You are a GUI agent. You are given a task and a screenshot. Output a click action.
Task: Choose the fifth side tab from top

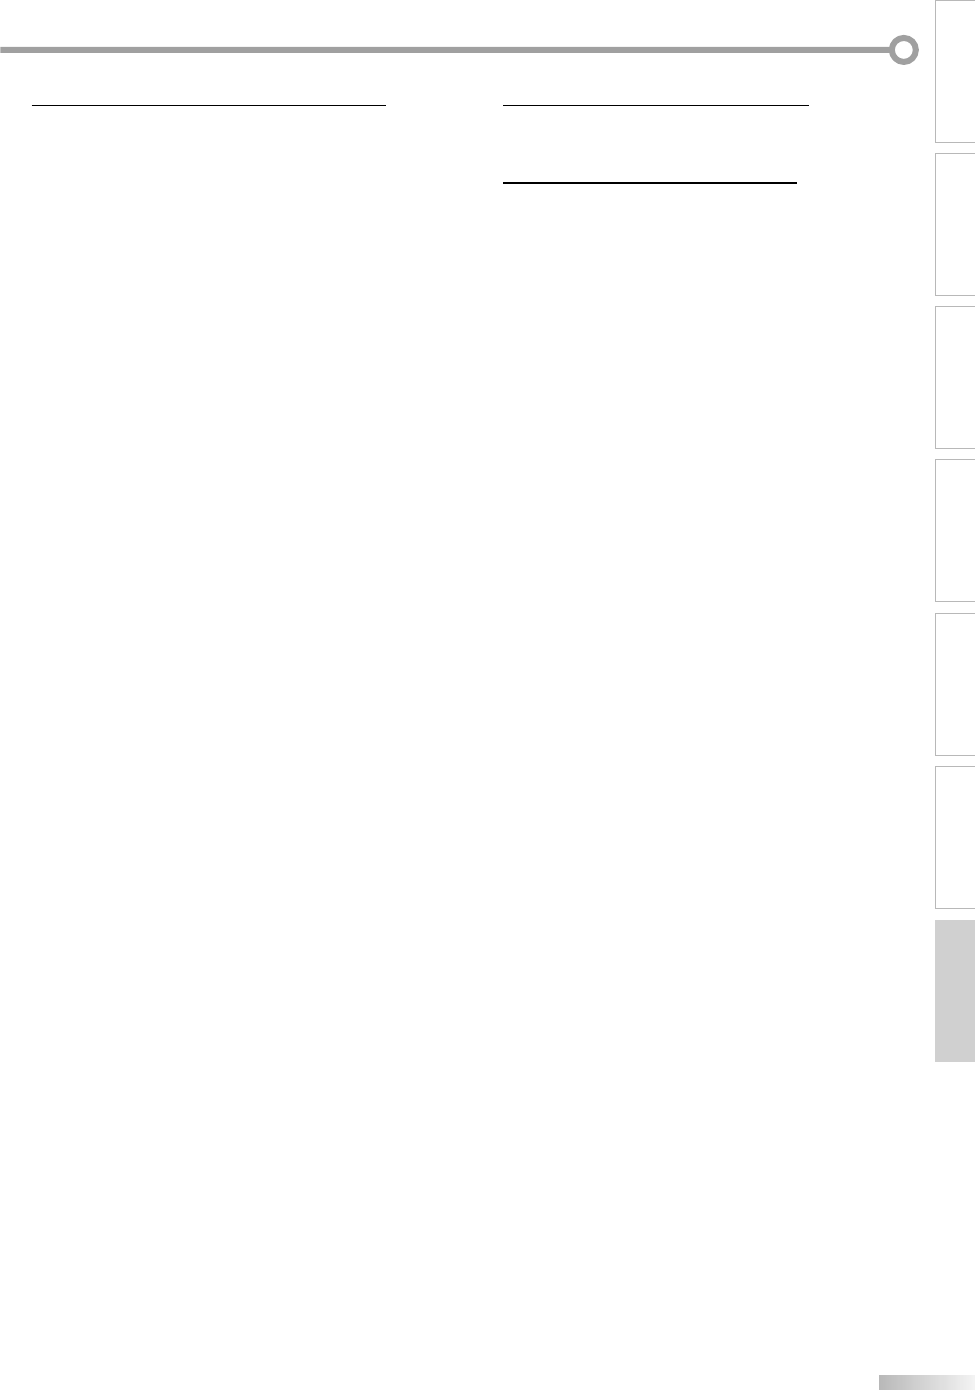click(x=955, y=684)
